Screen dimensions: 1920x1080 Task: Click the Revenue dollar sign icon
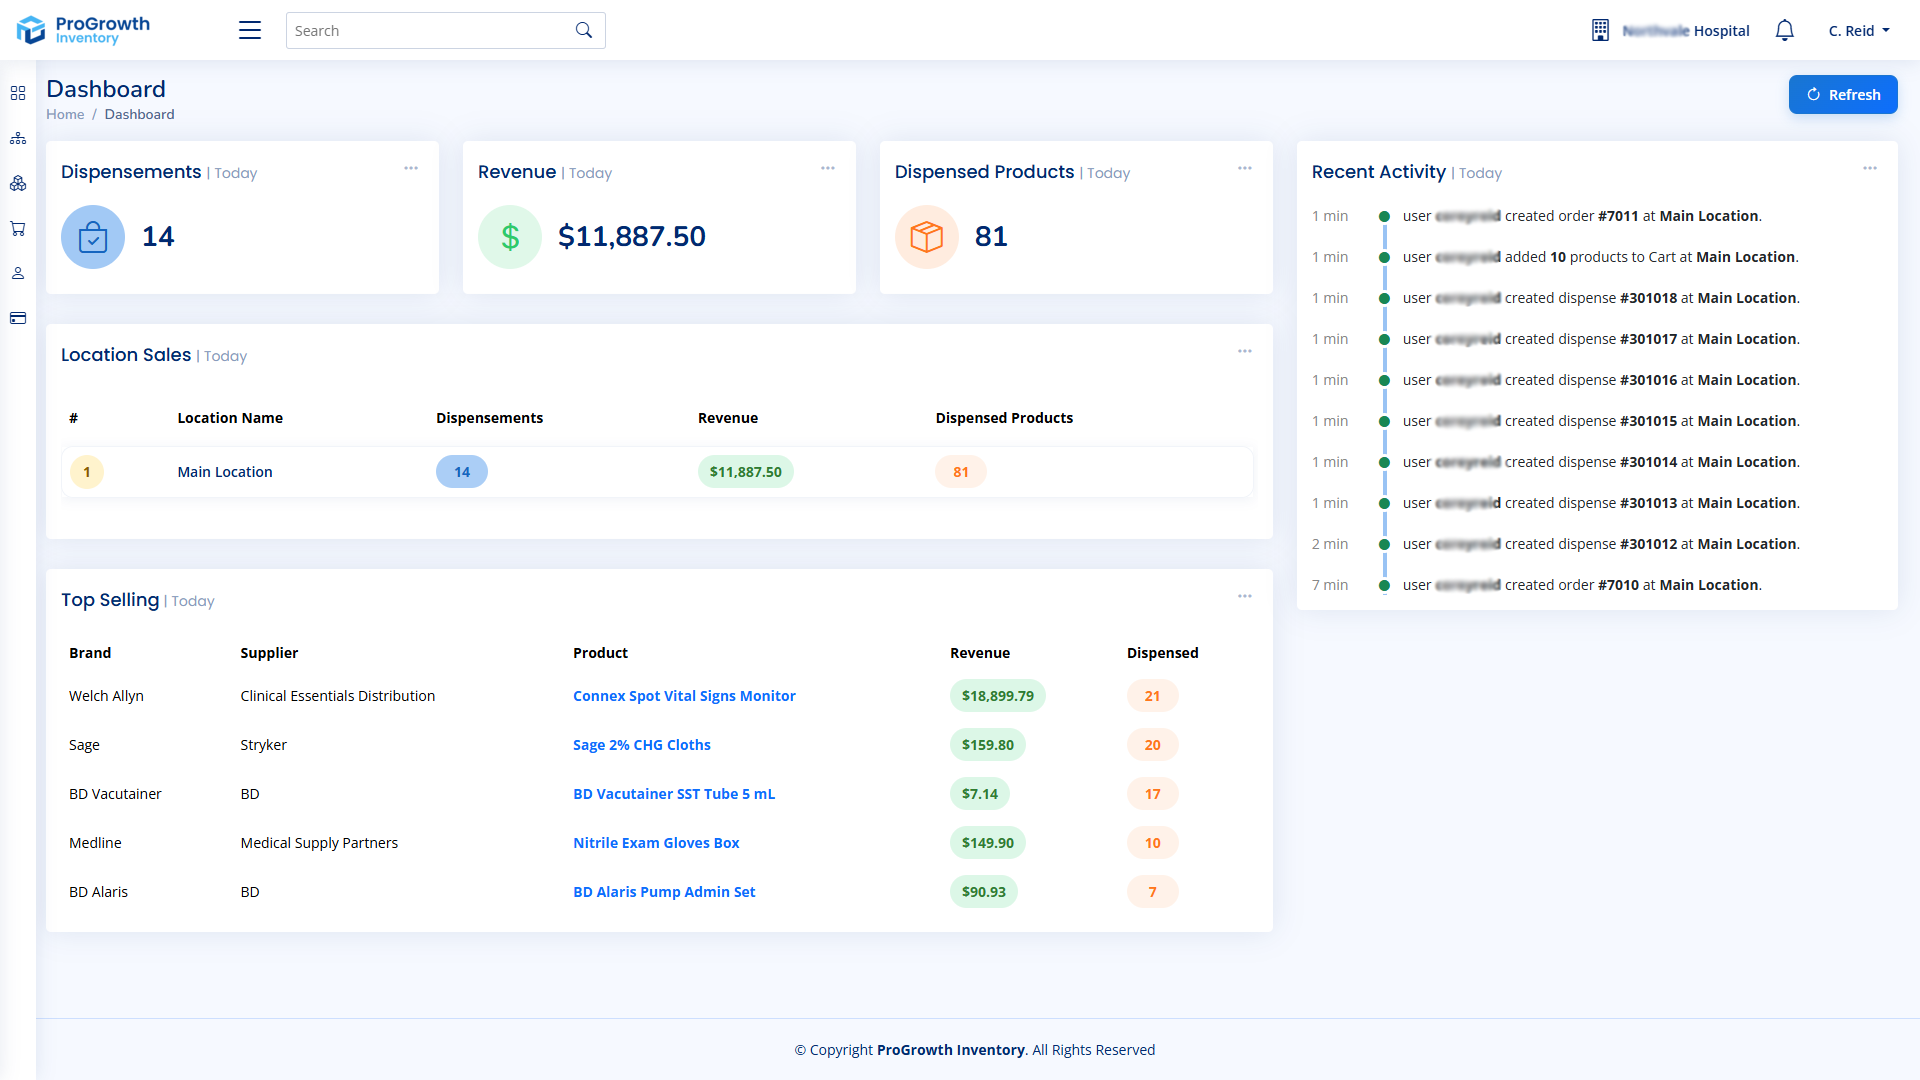point(510,237)
